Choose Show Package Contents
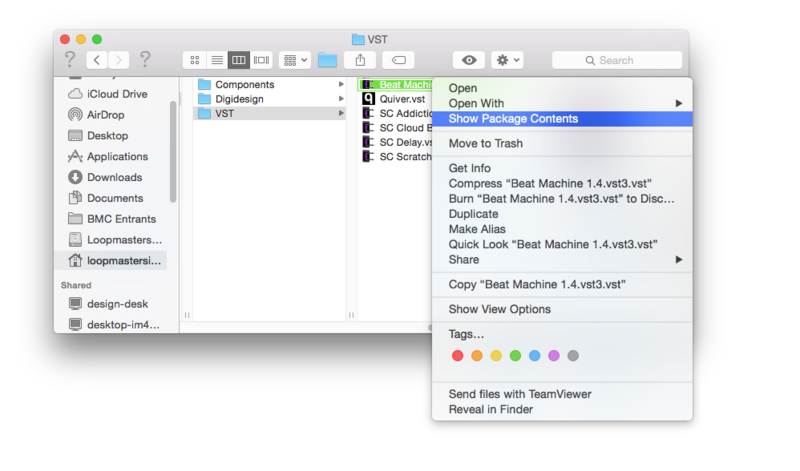Screen dimensions: 800x471 [x=562, y=119]
